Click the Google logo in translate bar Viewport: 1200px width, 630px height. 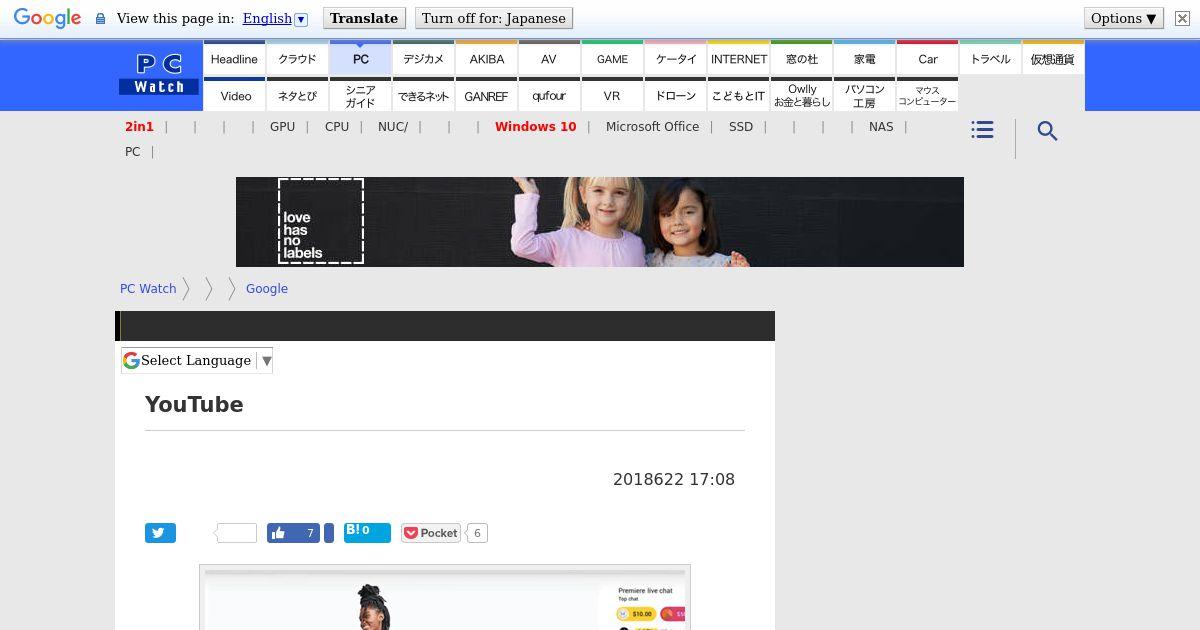click(47, 19)
